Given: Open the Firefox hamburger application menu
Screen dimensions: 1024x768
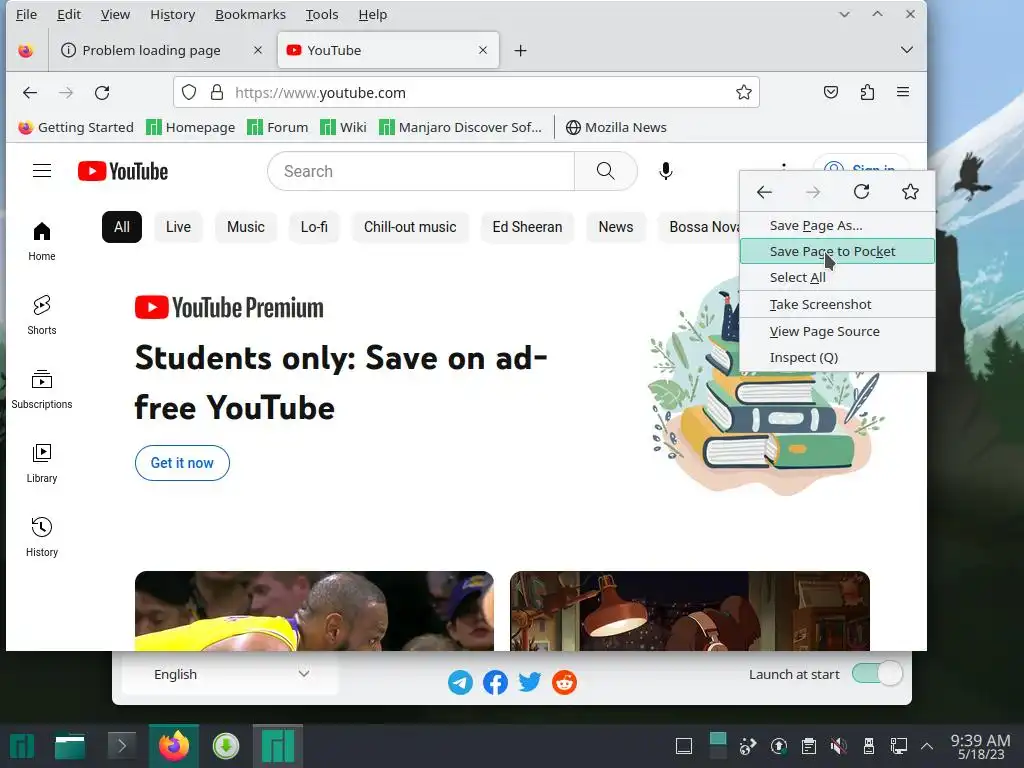Looking at the screenshot, I should 903,92.
